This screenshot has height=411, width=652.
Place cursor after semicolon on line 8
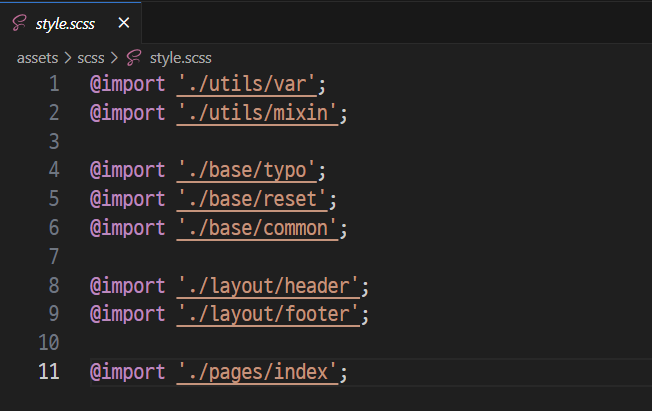[x=370, y=286]
